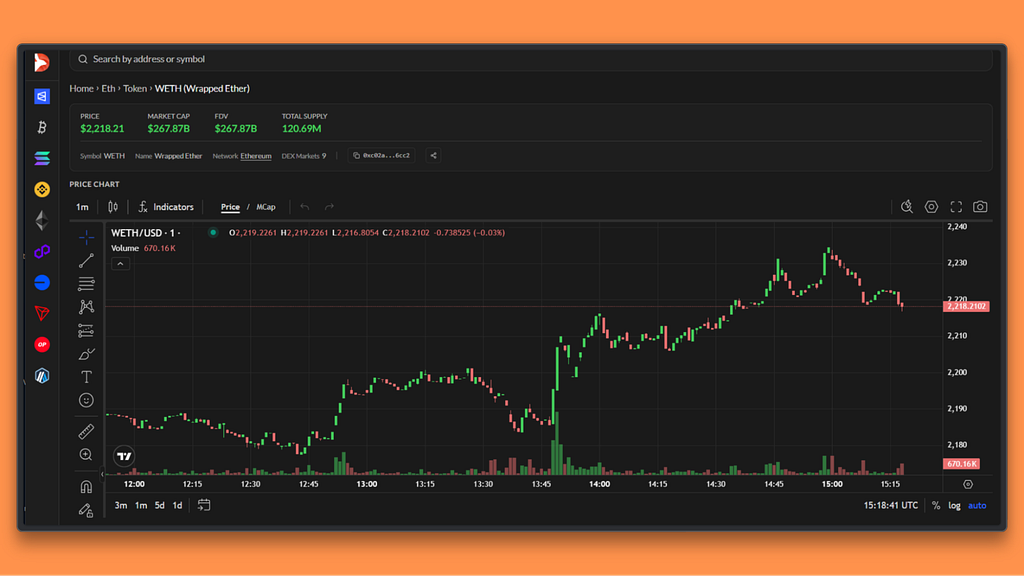This screenshot has width=1024, height=576.
Task: Collapse the indicator legend chevron
Action: (x=120, y=264)
